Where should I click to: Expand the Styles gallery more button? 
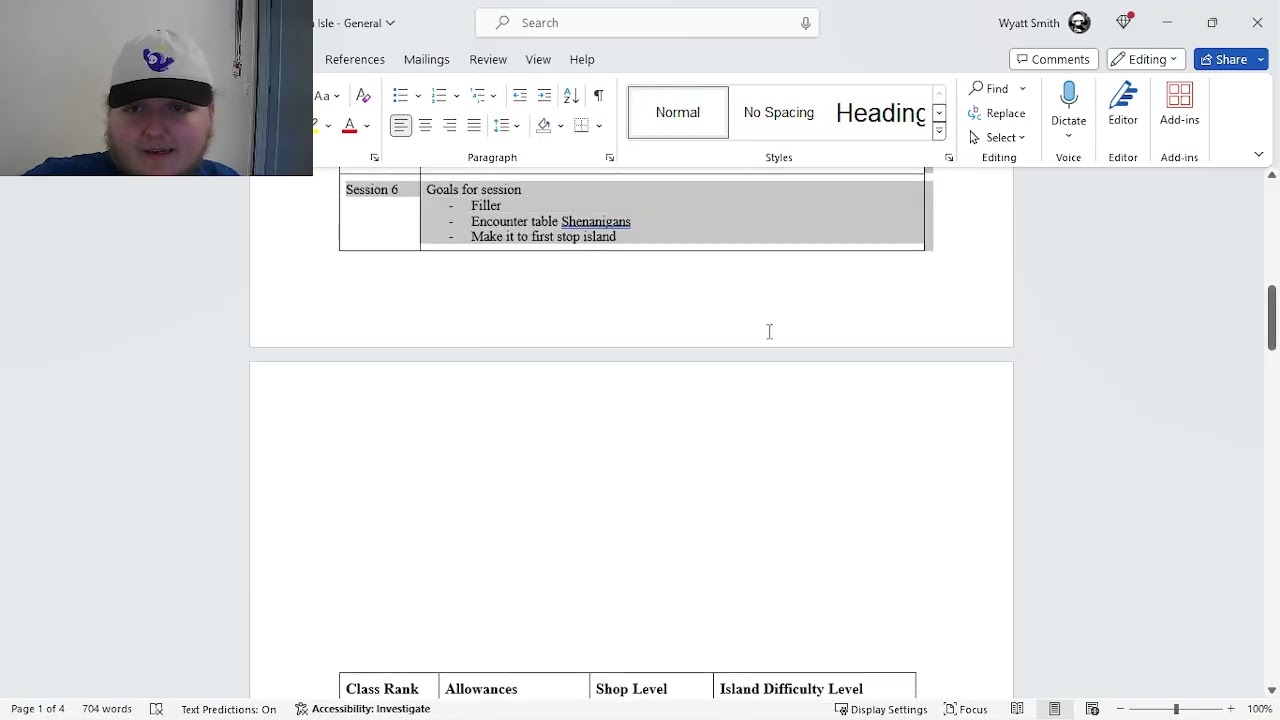[x=939, y=132]
